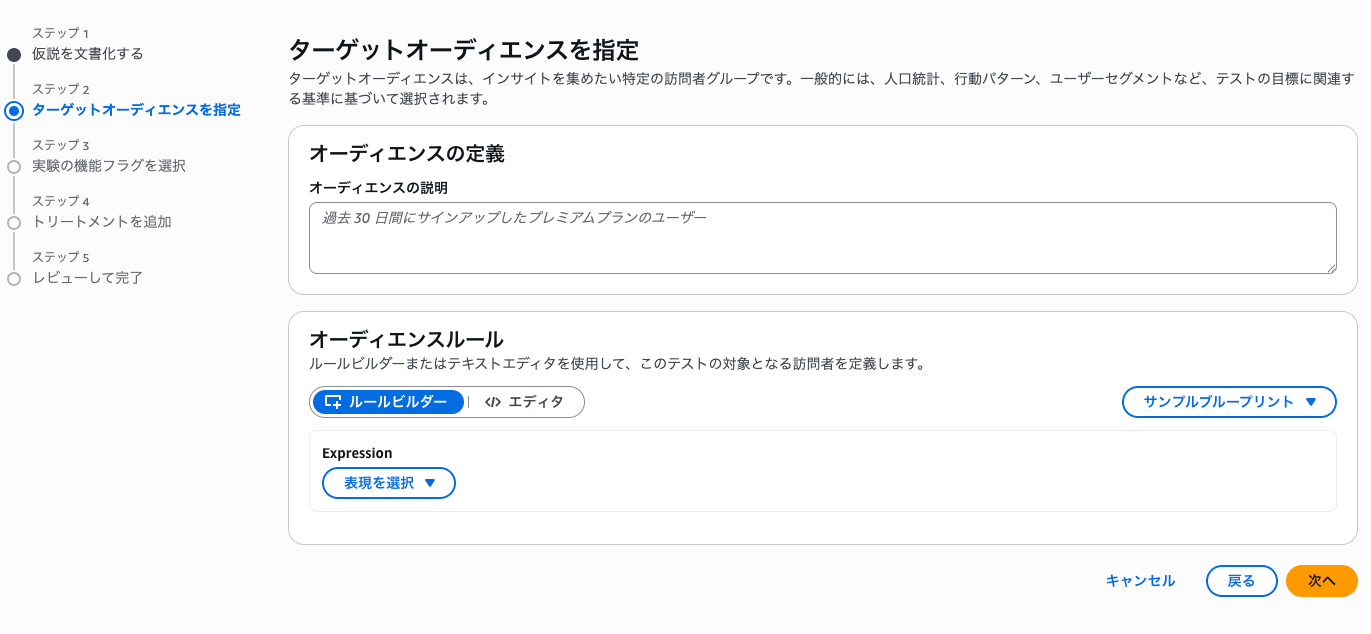
Task: Click the step 4 circle indicator
Action: pos(14,223)
